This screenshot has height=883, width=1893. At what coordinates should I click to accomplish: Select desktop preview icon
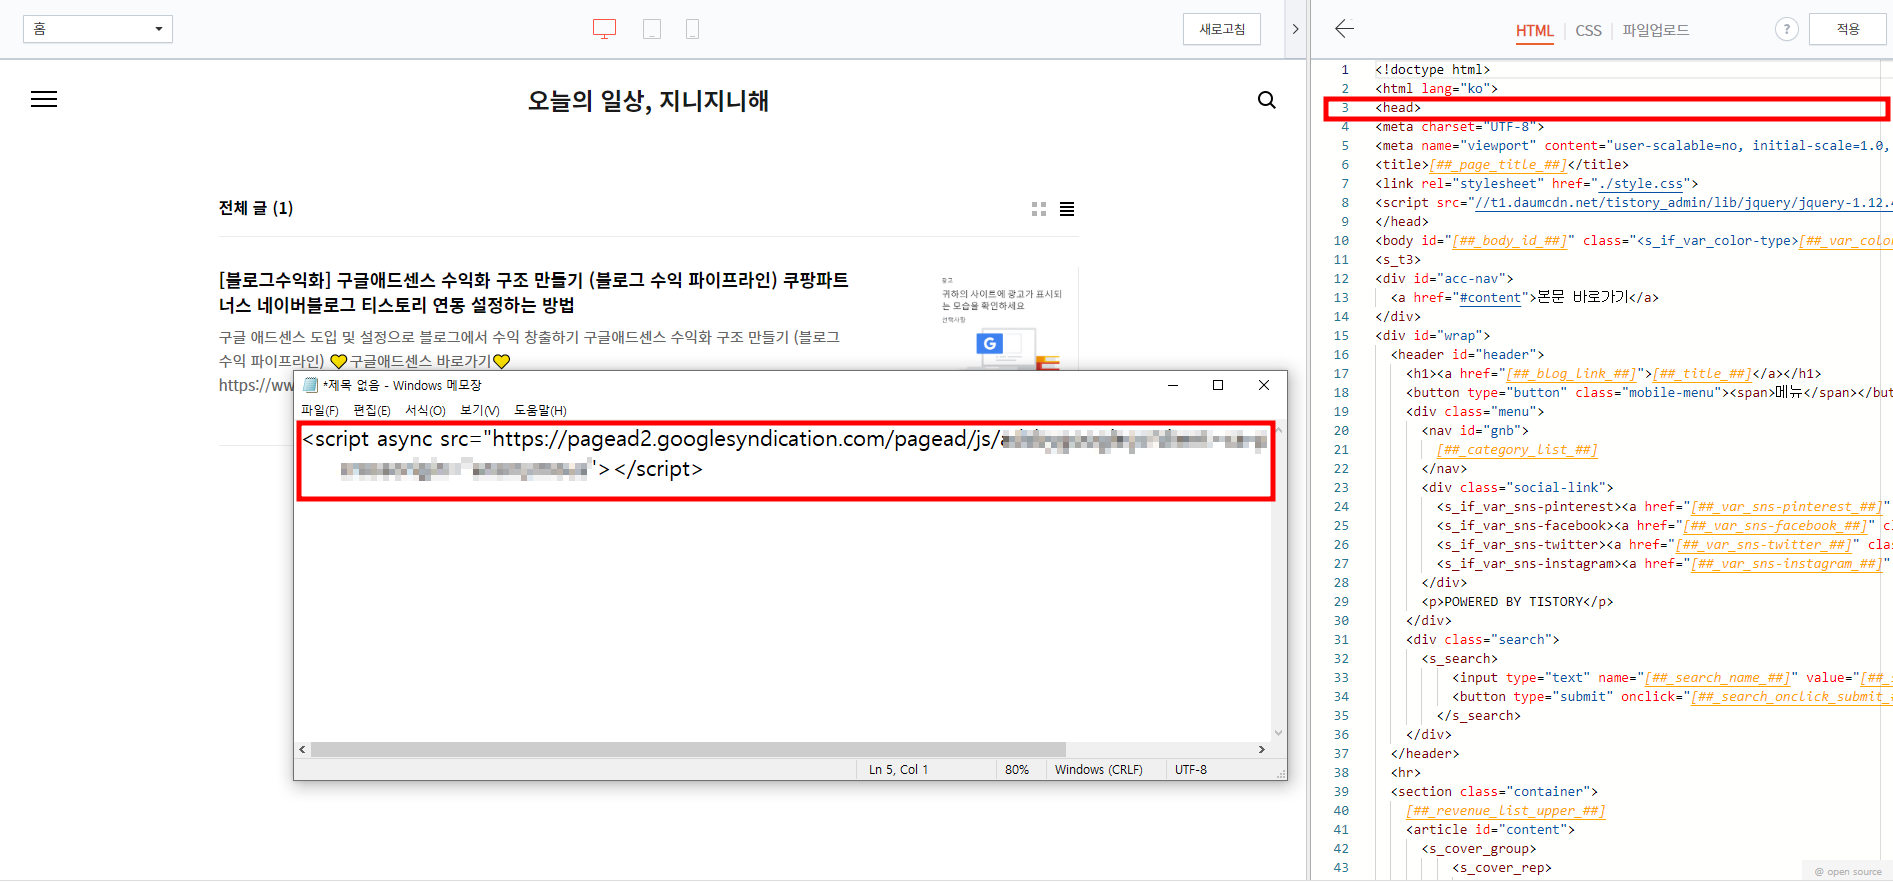click(604, 29)
